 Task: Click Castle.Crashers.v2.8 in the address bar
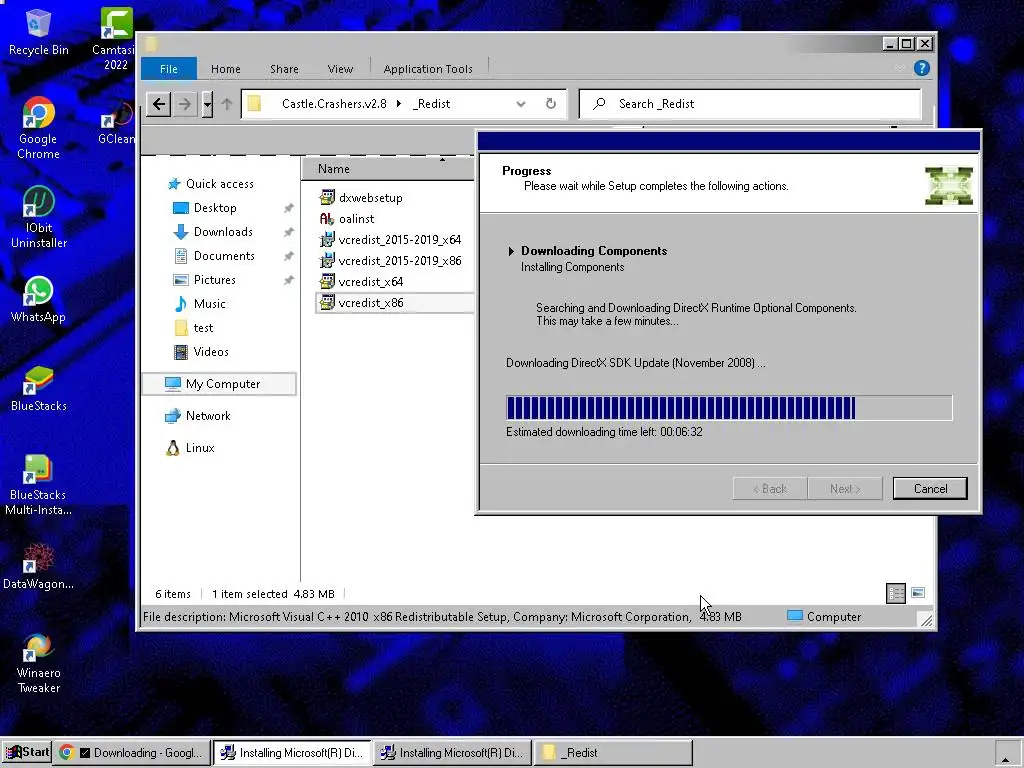click(x=334, y=104)
